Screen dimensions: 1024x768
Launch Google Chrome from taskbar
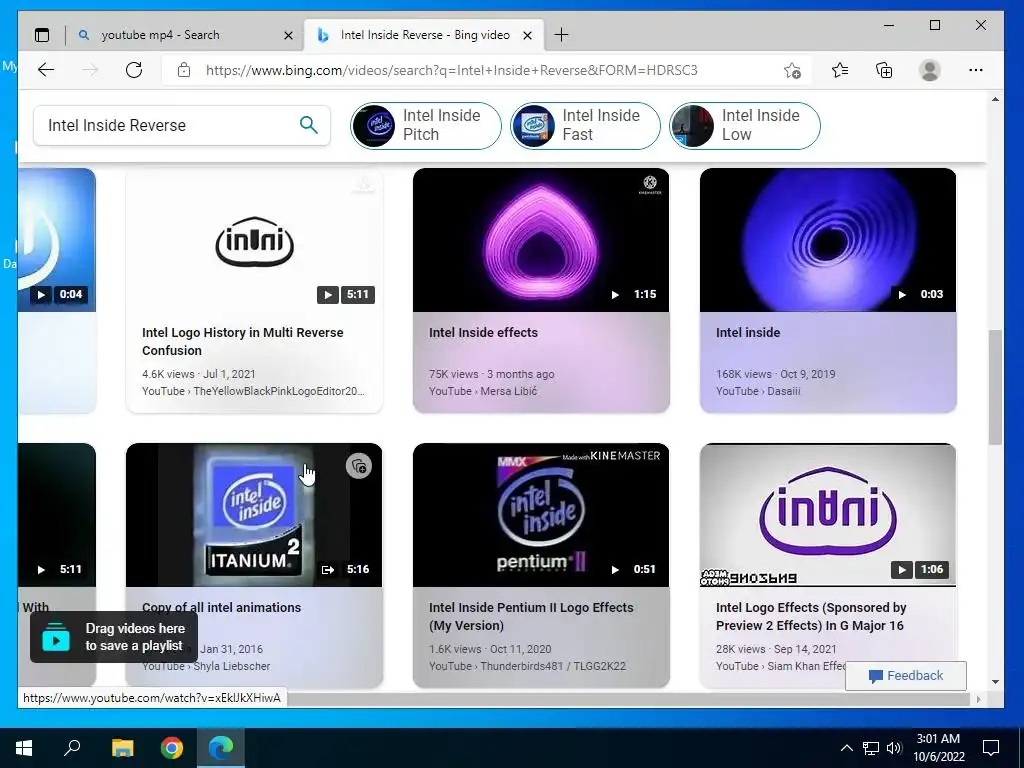(x=172, y=748)
